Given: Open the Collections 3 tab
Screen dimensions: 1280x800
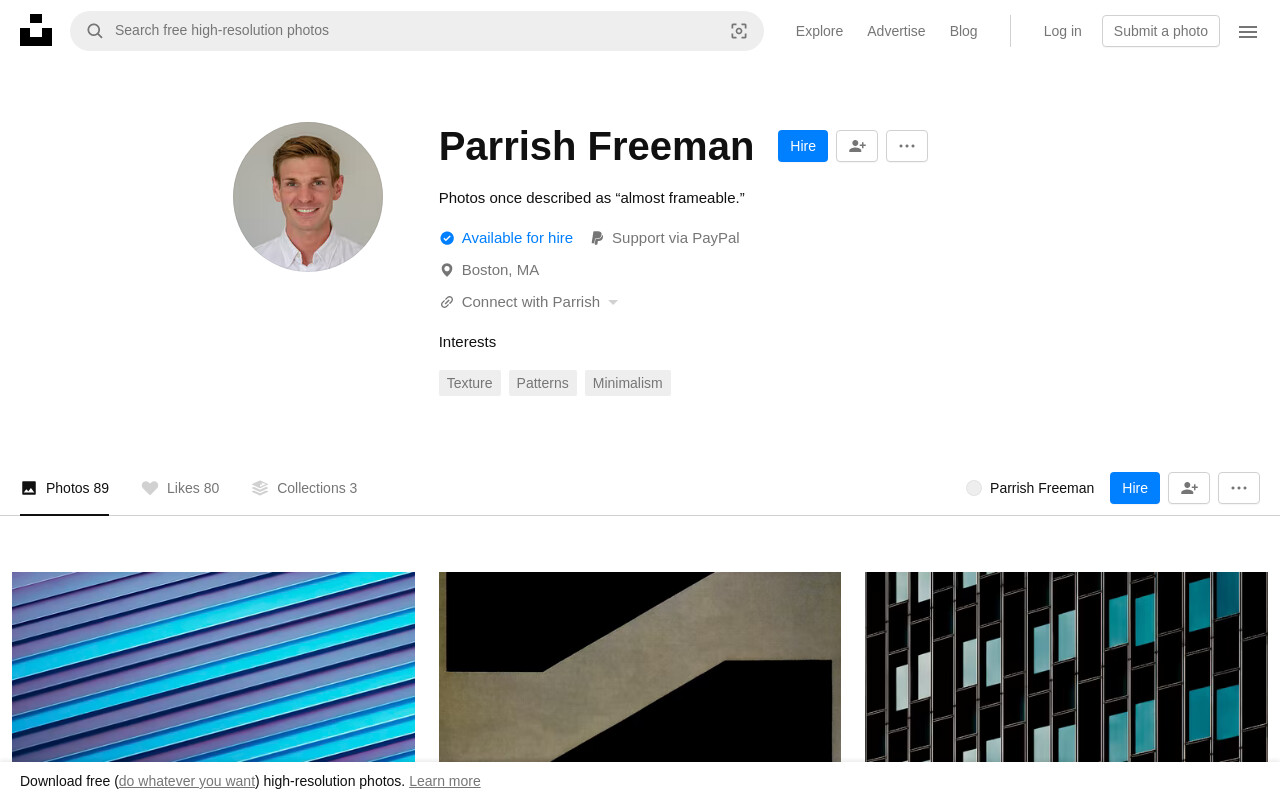Looking at the screenshot, I should point(304,488).
